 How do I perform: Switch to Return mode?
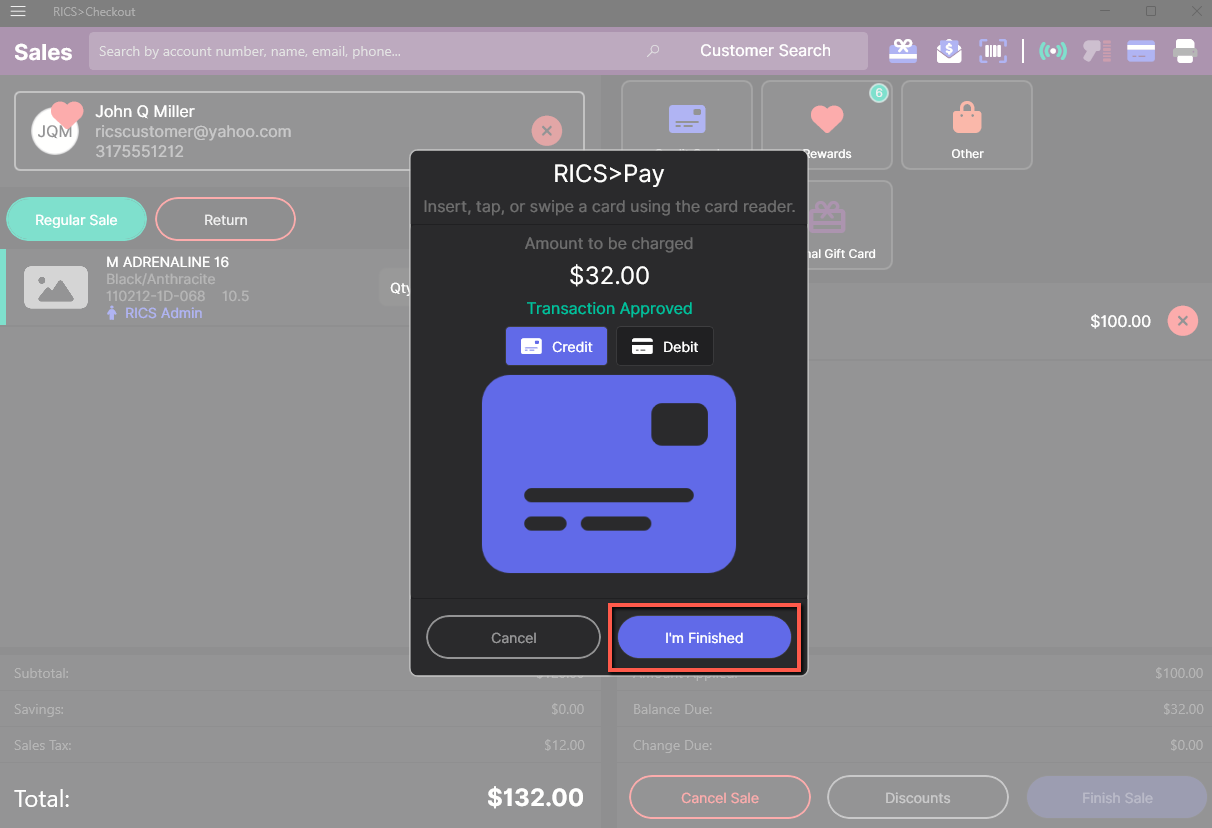point(226,220)
